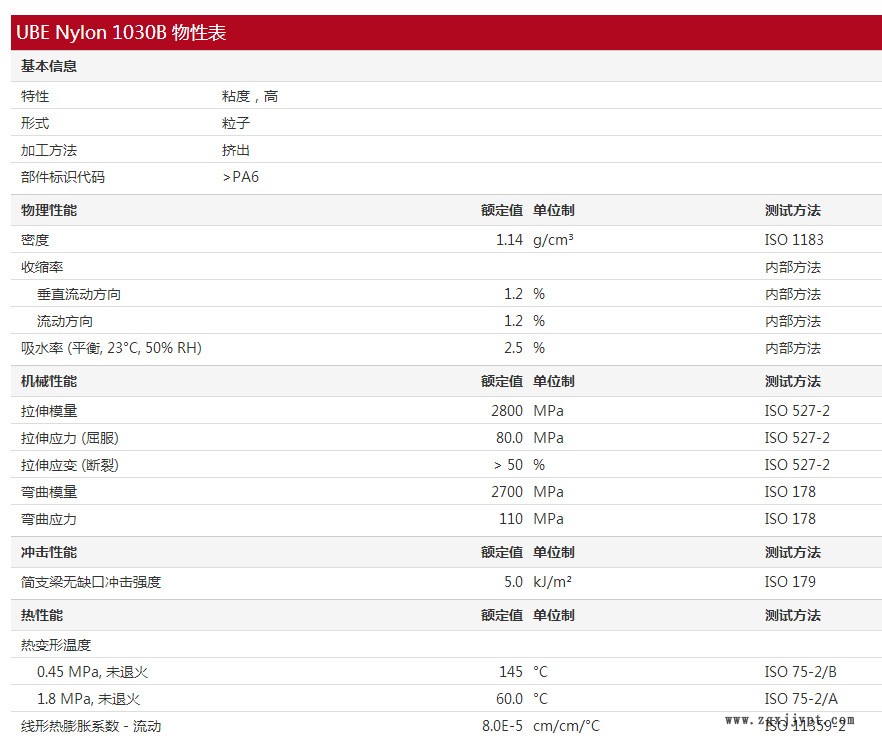
Task: Select the 基本信息 section header
Action: pos(49,66)
